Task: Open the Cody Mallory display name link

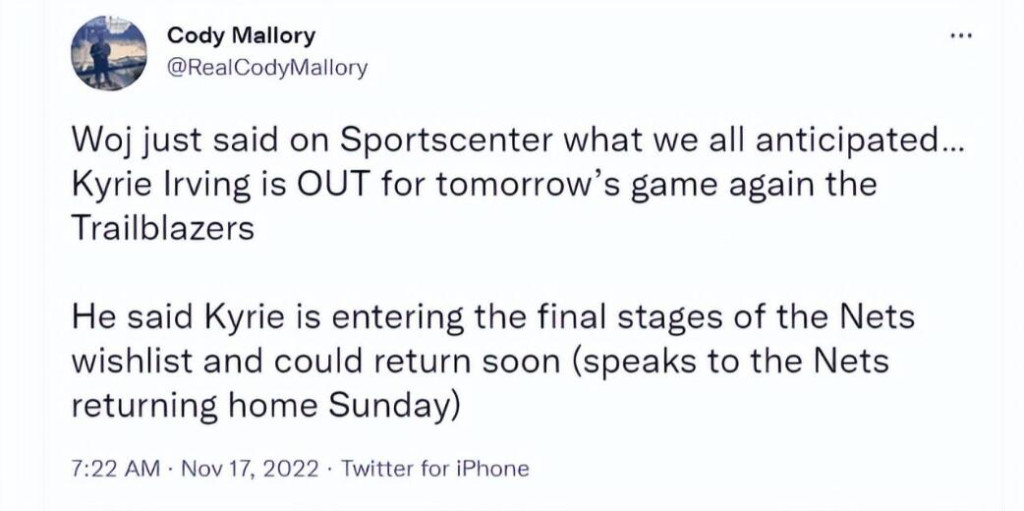Action: (x=242, y=36)
